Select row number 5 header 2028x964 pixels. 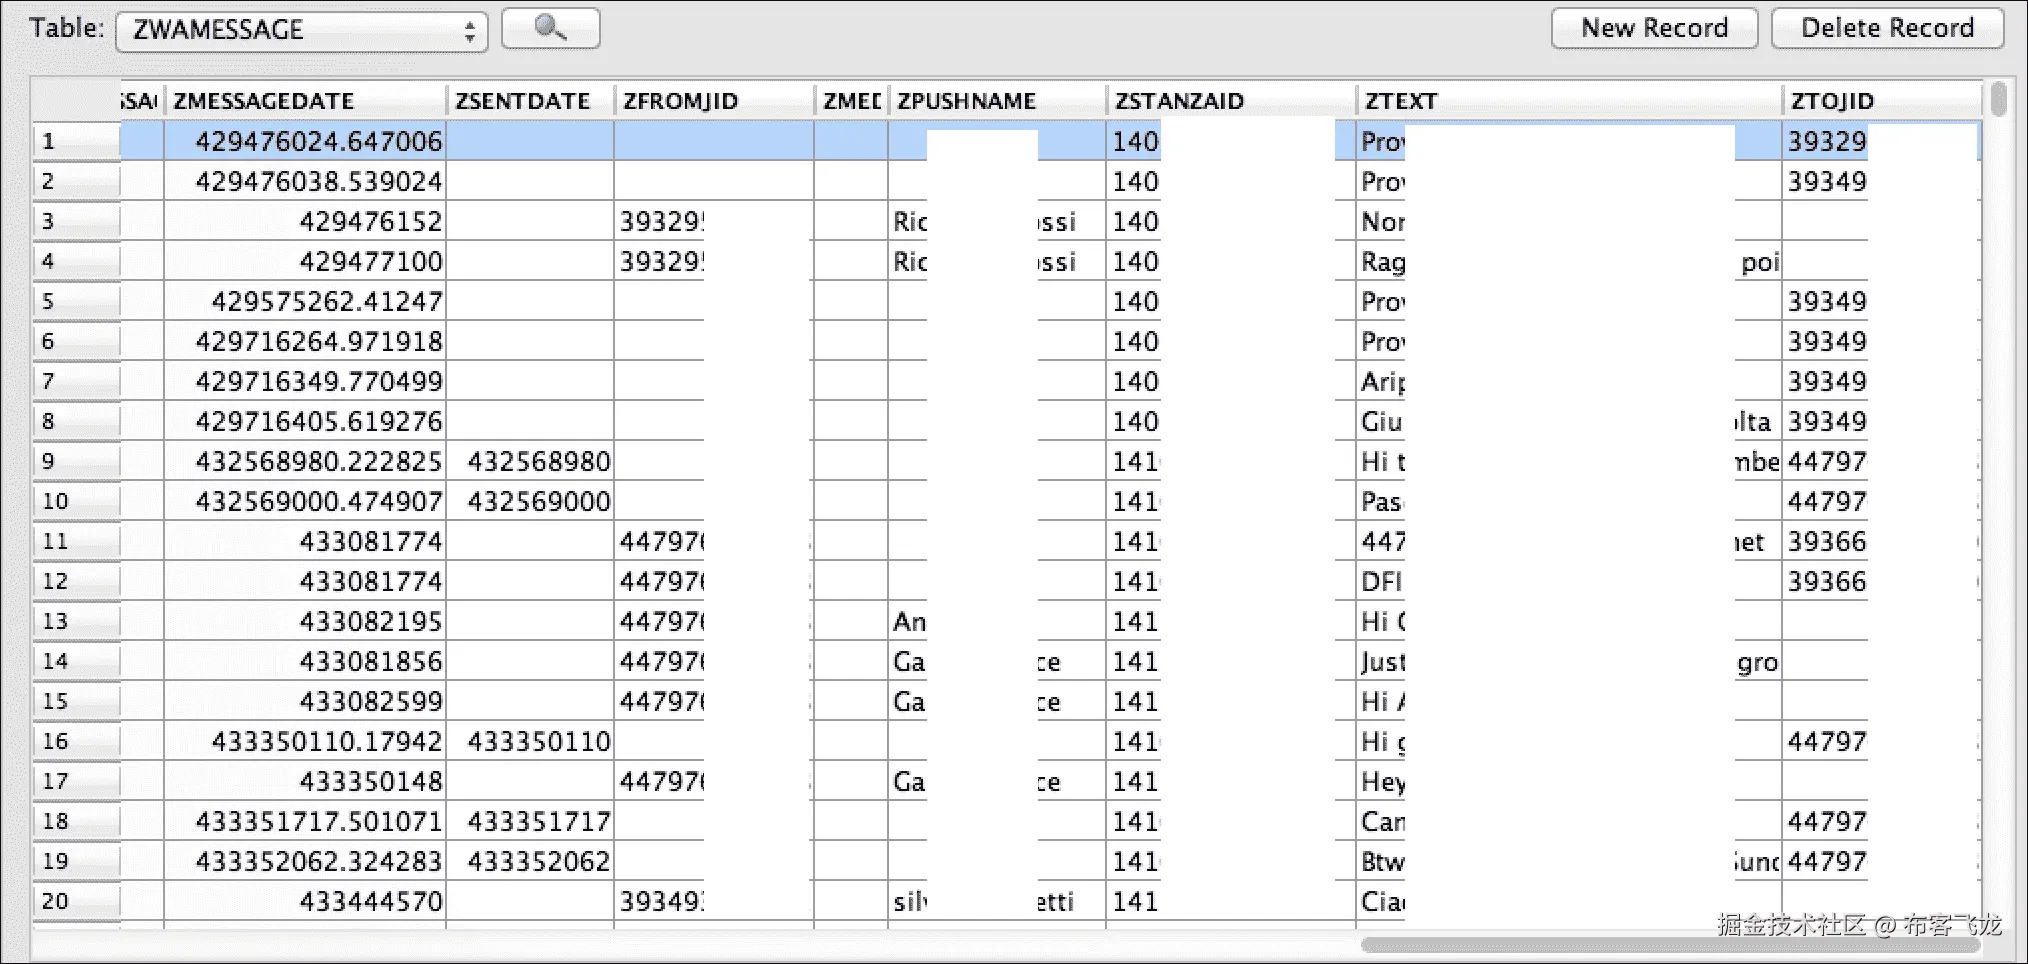click(76, 301)
